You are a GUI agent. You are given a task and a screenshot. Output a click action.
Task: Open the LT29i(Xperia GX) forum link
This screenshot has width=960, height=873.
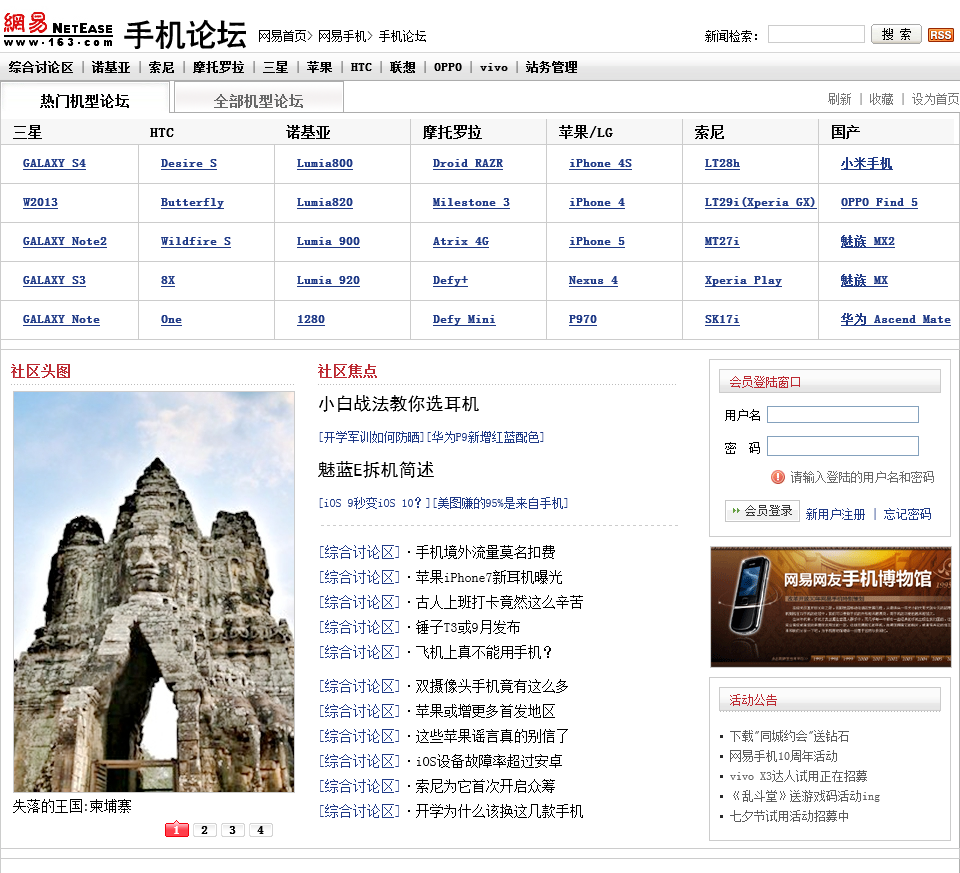point(760,203)
